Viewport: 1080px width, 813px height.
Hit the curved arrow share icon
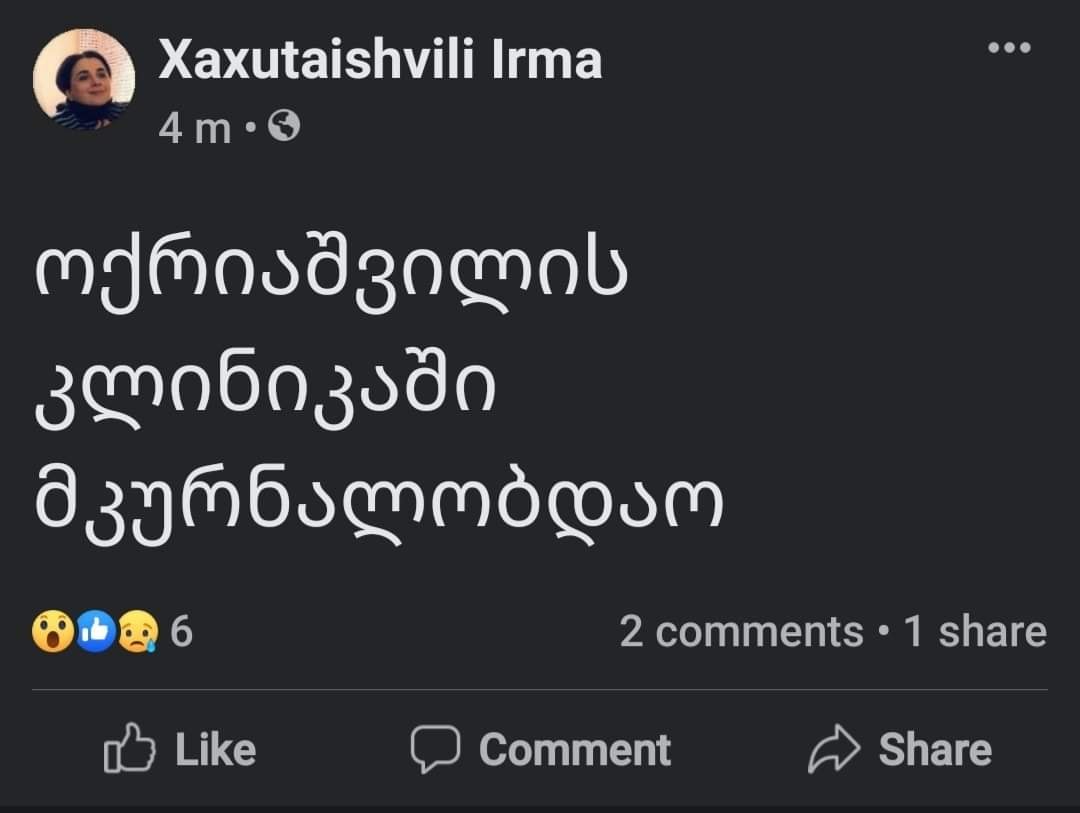point(834,750)
